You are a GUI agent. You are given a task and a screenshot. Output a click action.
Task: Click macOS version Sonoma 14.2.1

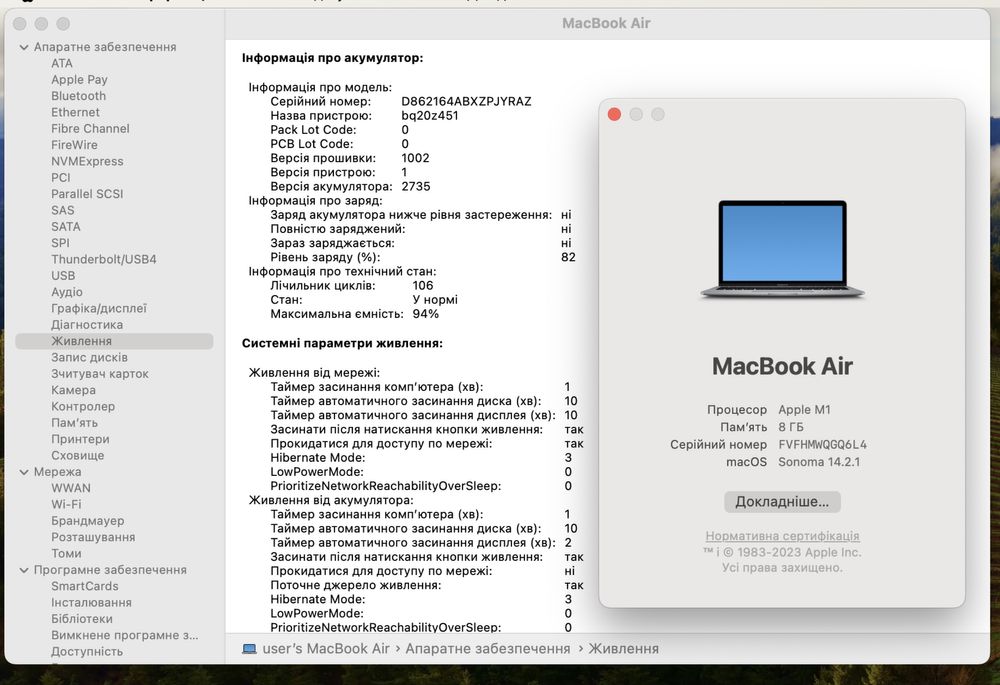819,462
